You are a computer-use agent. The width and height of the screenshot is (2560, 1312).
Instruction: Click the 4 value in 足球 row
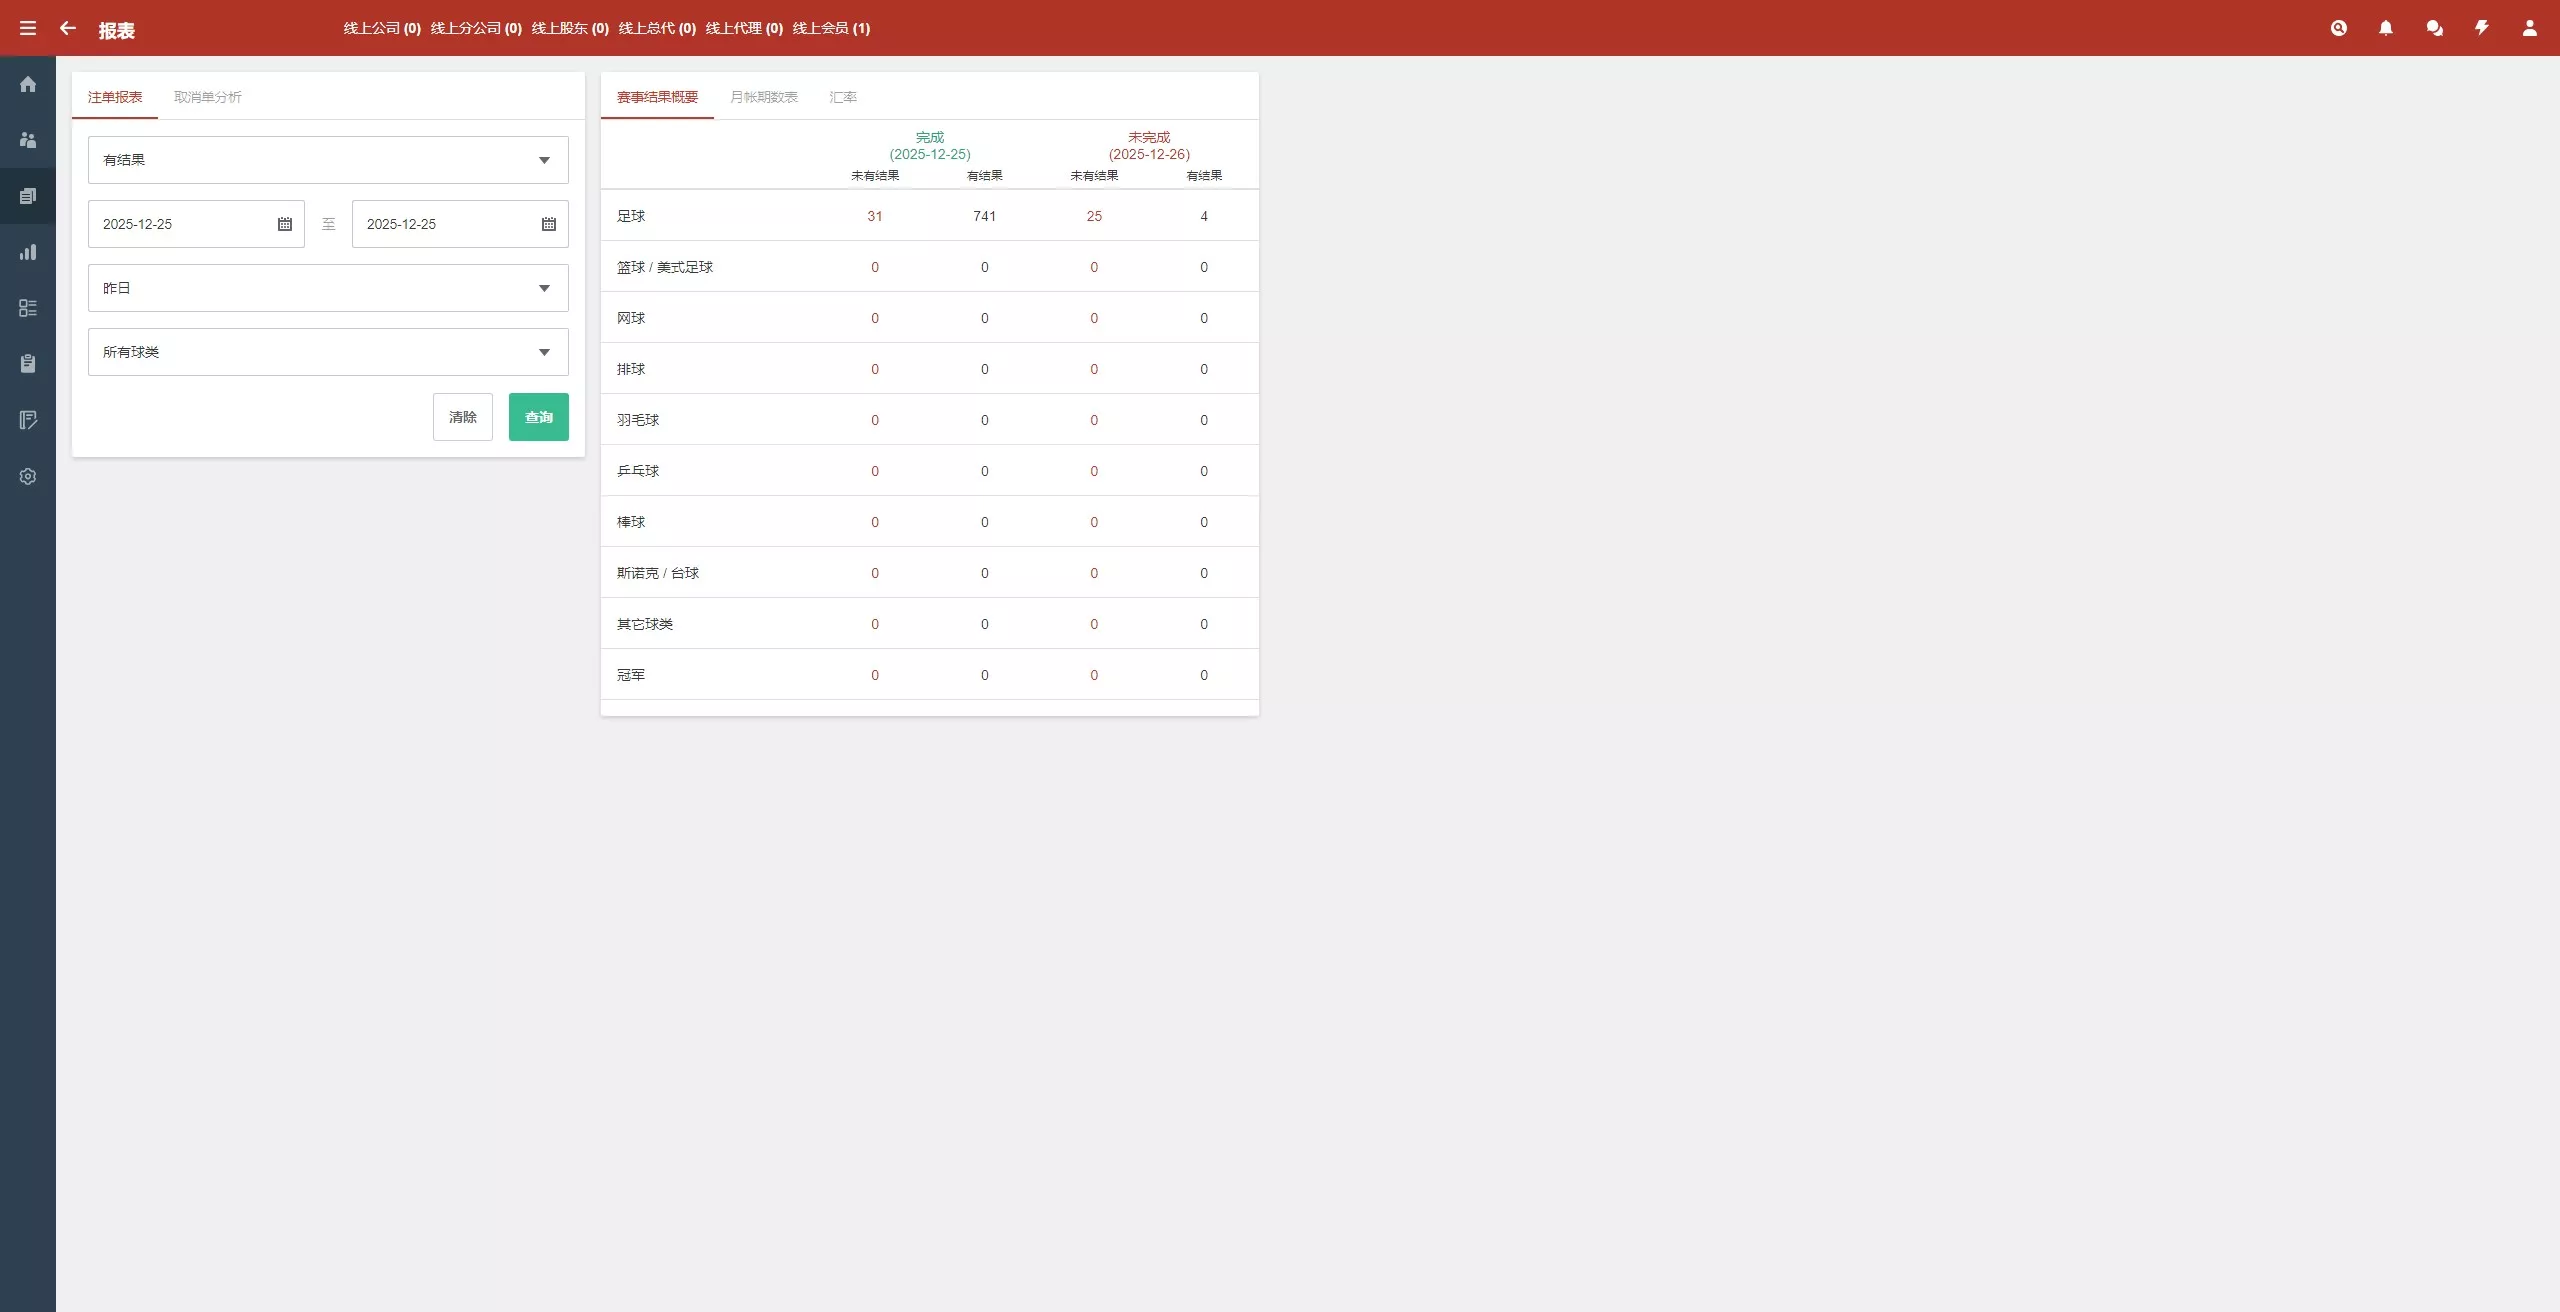point(1204,216)
